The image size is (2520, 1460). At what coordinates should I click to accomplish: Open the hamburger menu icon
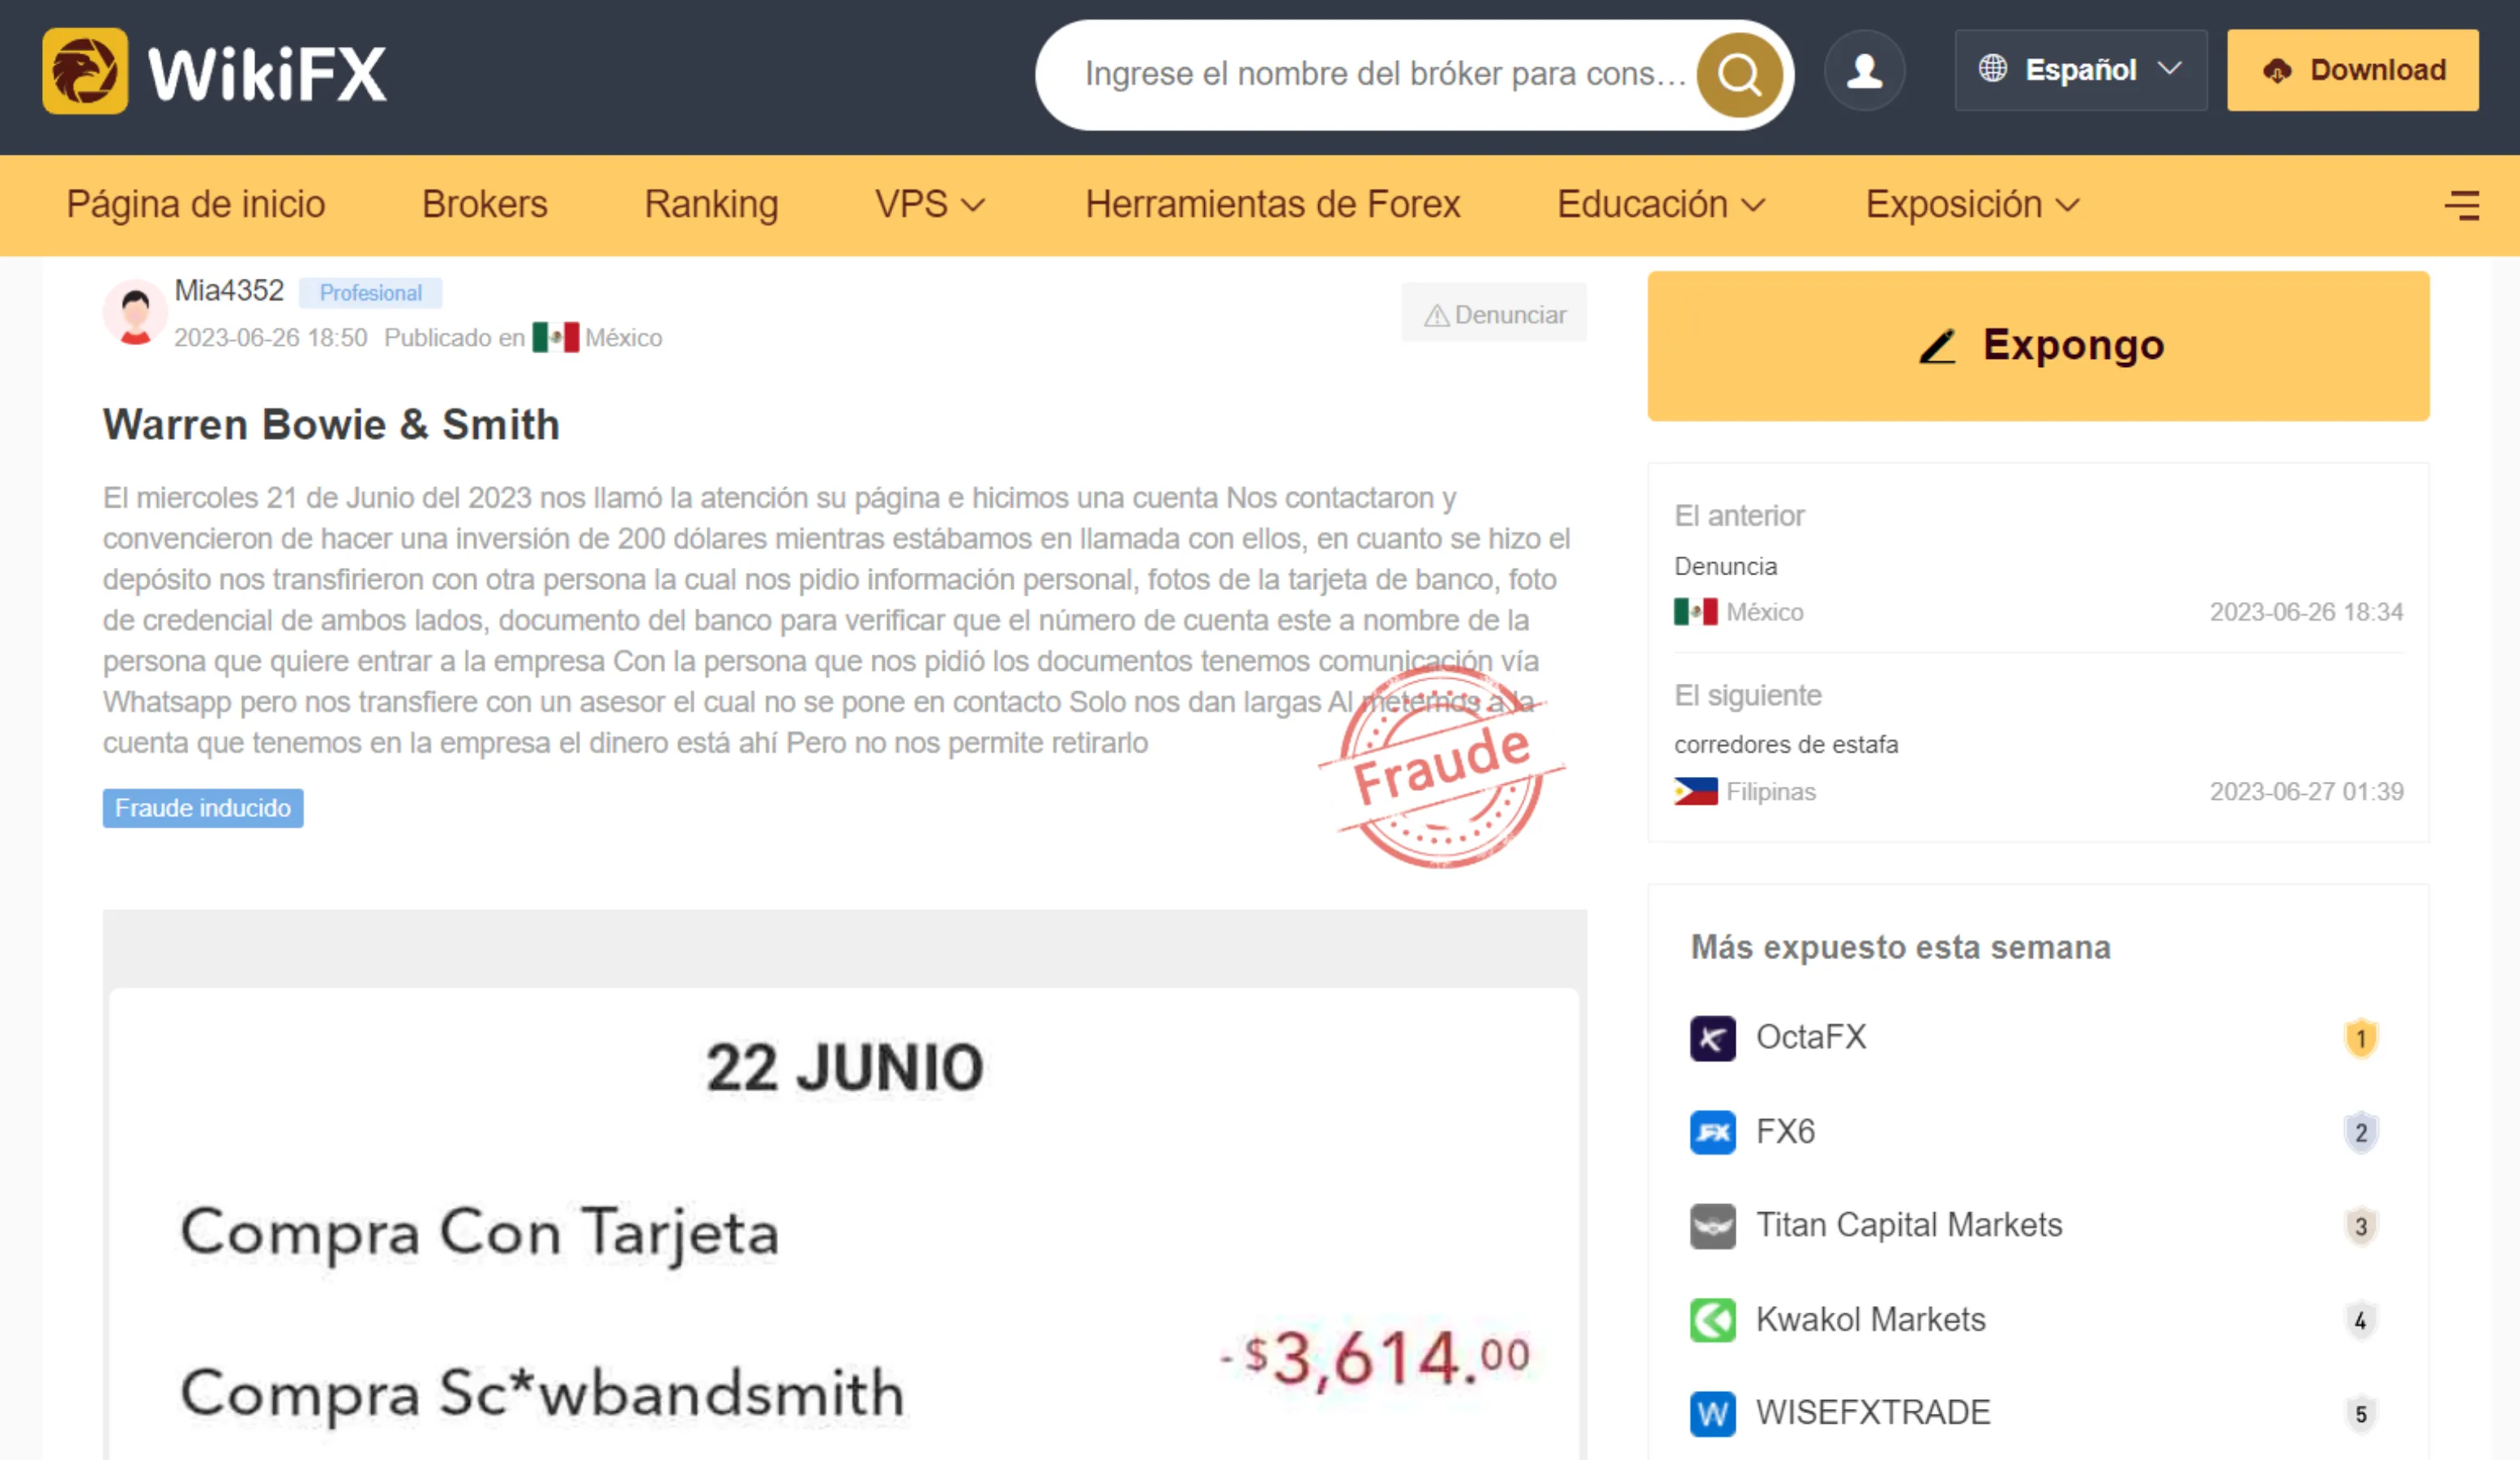tap(2462, 205)
